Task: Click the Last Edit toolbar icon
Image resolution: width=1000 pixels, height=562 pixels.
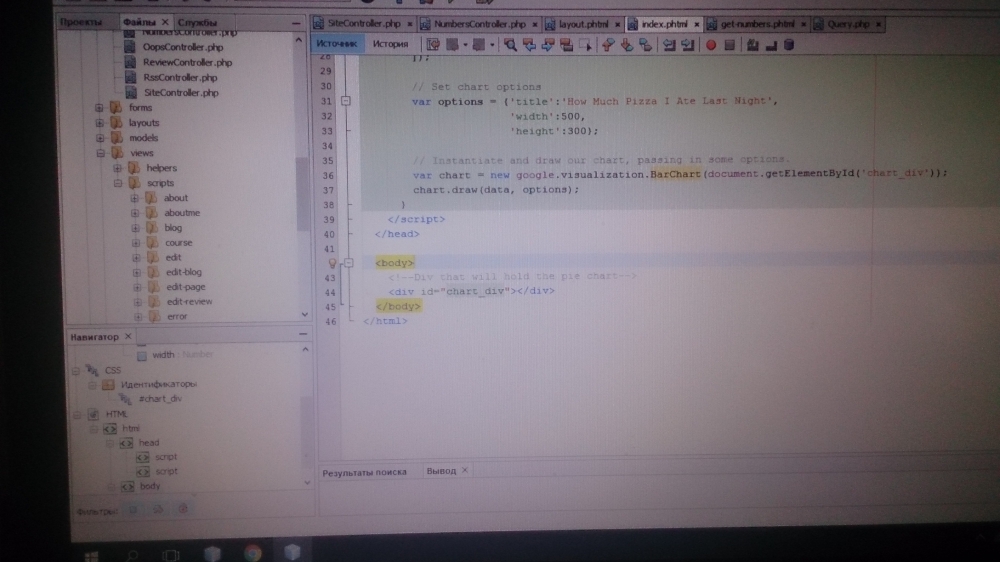Action: [x=432, y=44]
